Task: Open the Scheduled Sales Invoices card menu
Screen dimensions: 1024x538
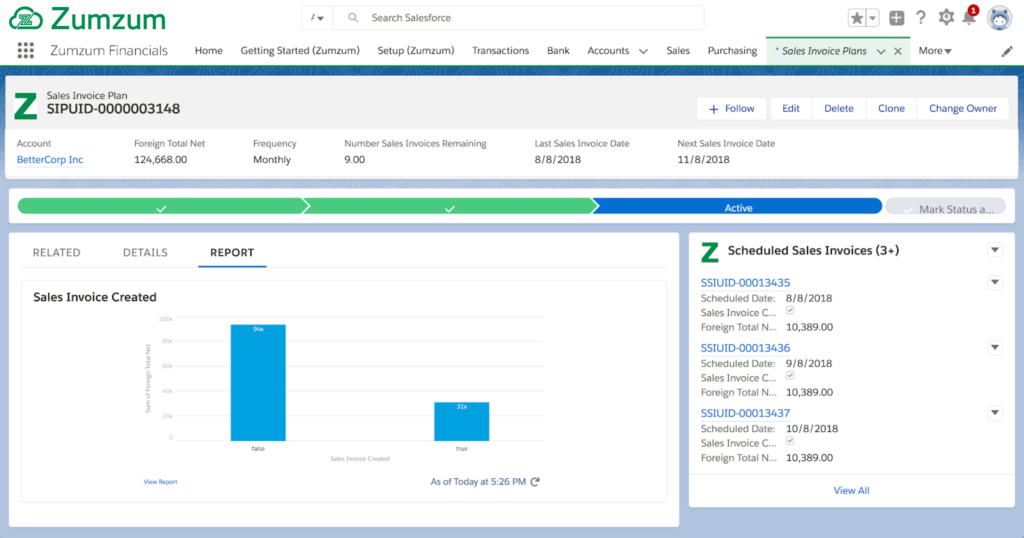Action: (x=995, y=250)
